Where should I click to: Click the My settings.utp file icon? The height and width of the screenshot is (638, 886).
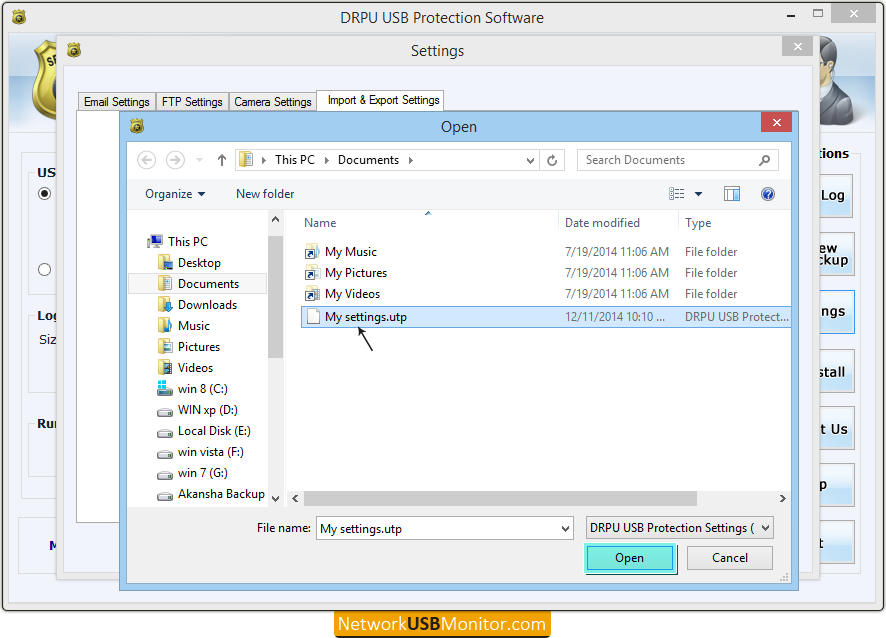coord(313,316)
